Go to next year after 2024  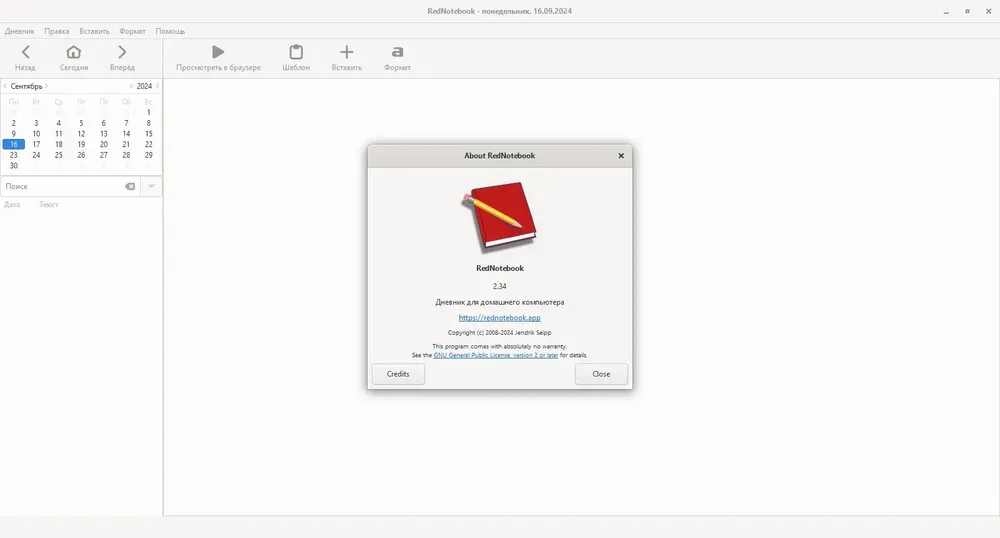point(158,86)
